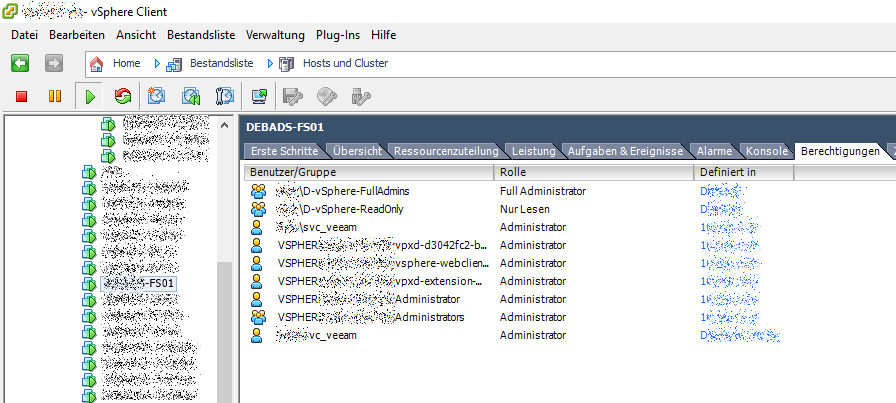The height and width of the screenshot is (403, 896).
Task: Click Bestandsliste link in navigation bar
Action: coord(222,63)
